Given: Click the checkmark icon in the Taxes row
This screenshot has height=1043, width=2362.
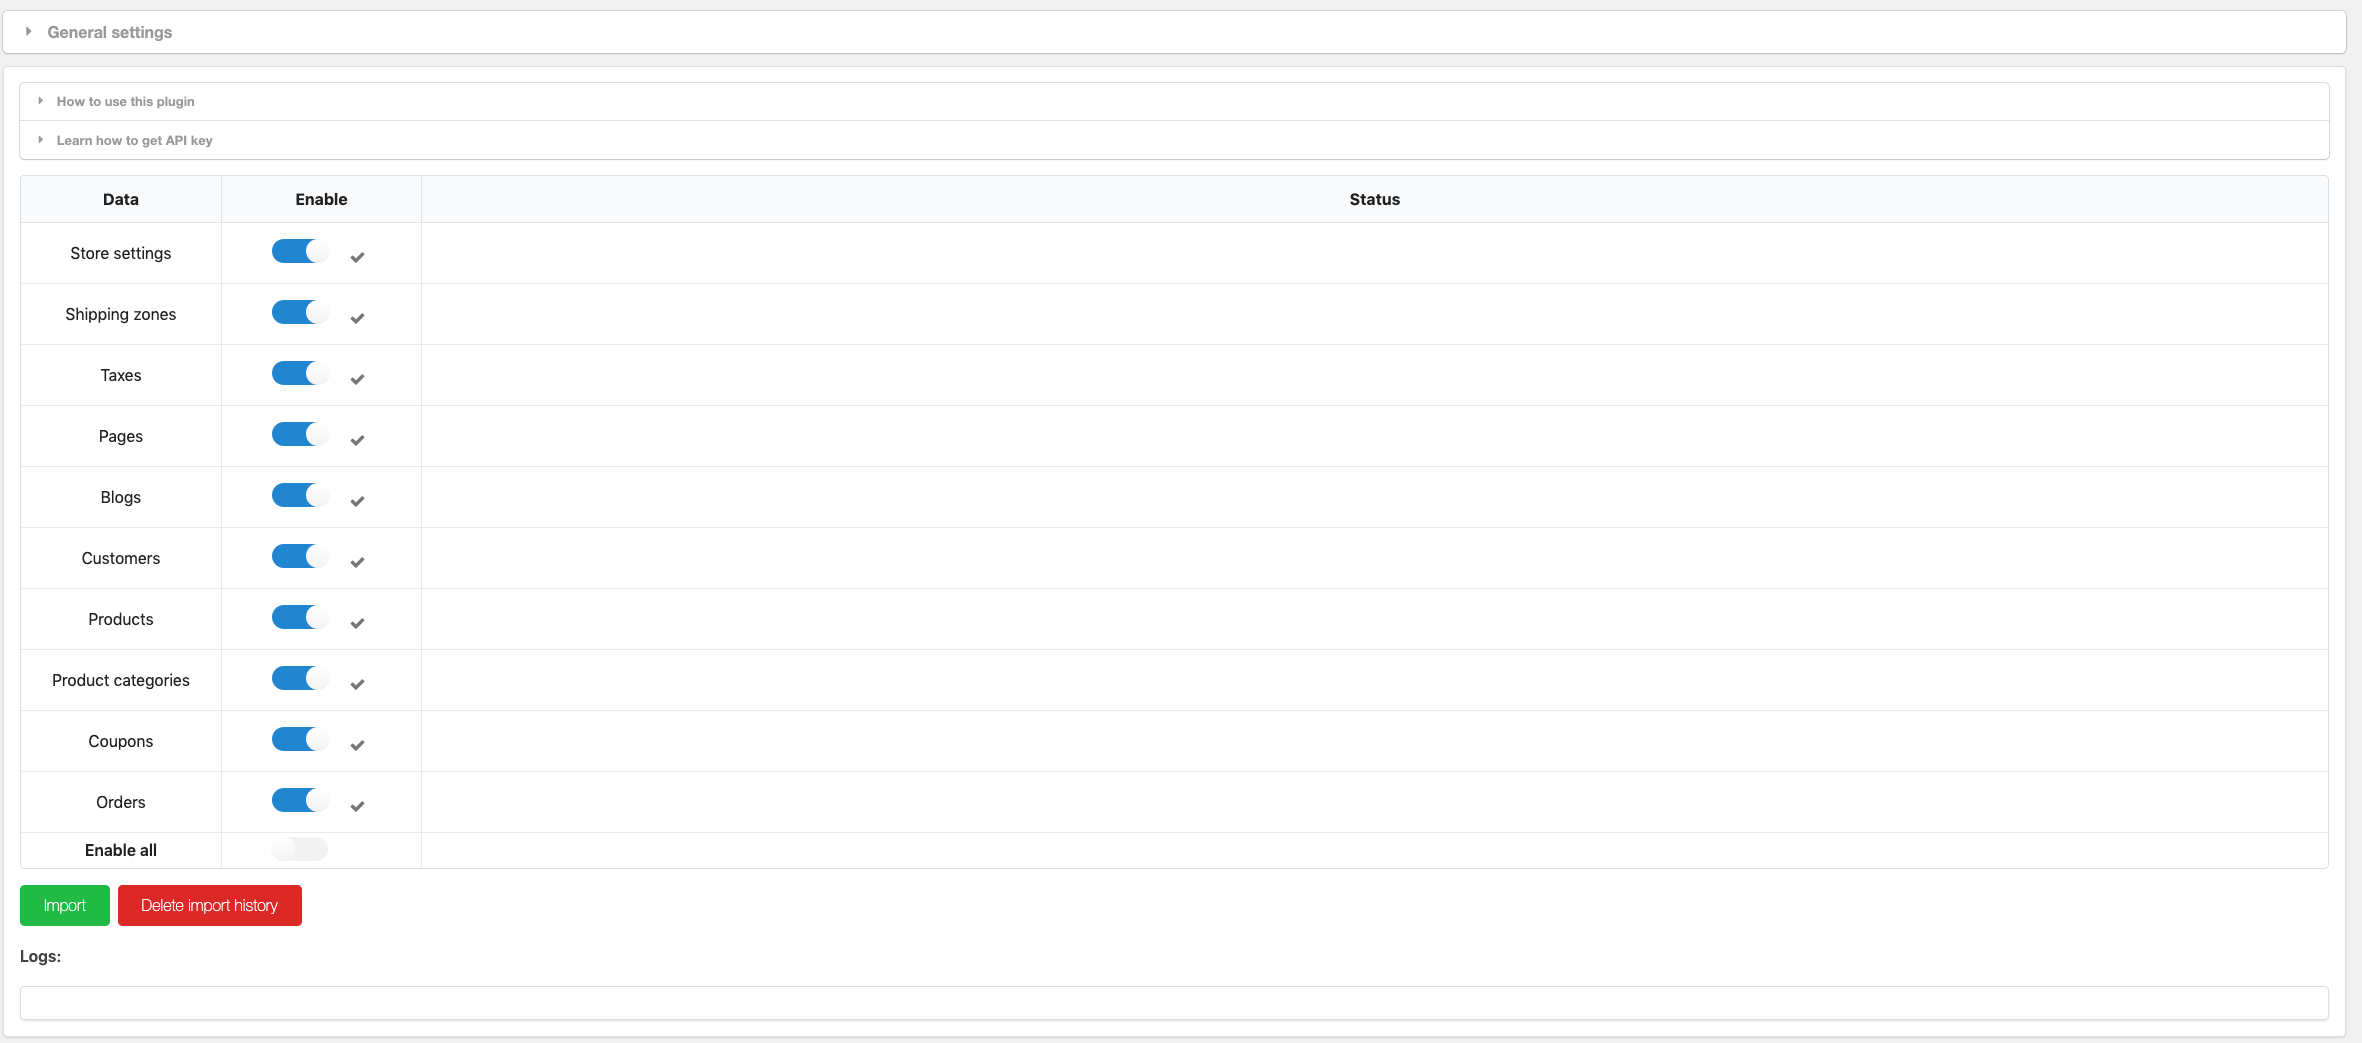Looking at the screenshot, I should (357, 379).
